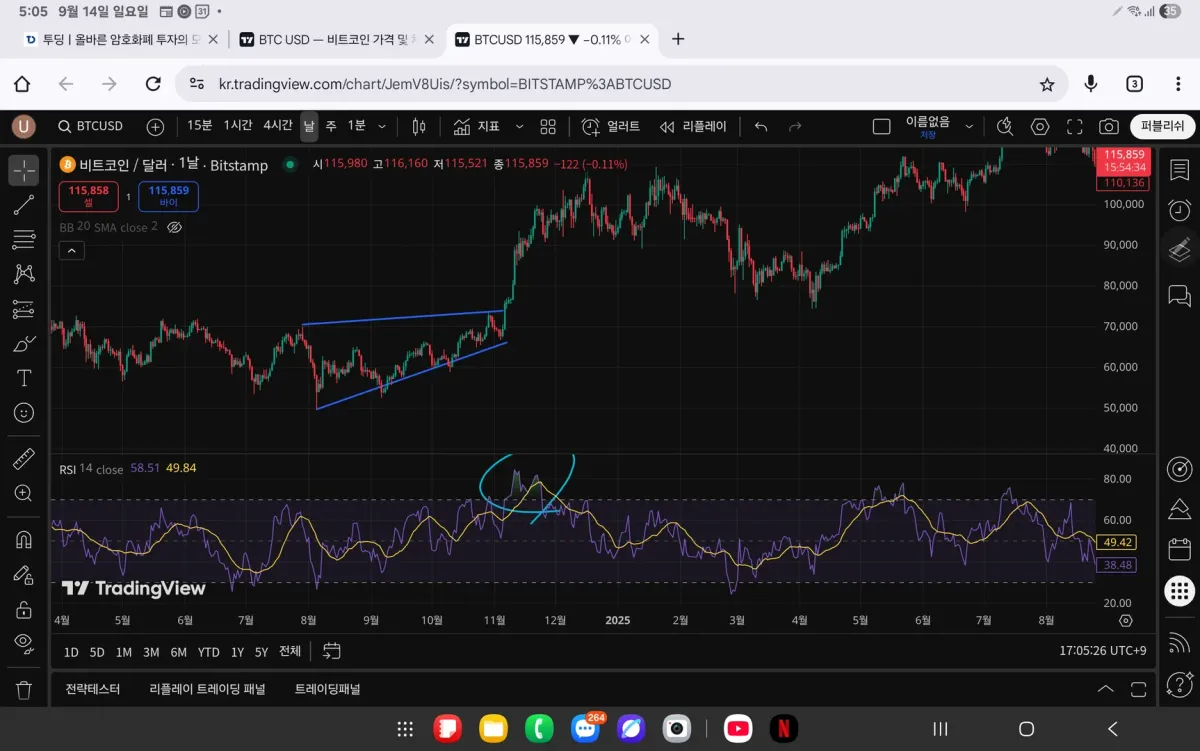Choose the ruler measure tool
The height and width of the screenshot is (751, 1200).
[x=24, y=459]
